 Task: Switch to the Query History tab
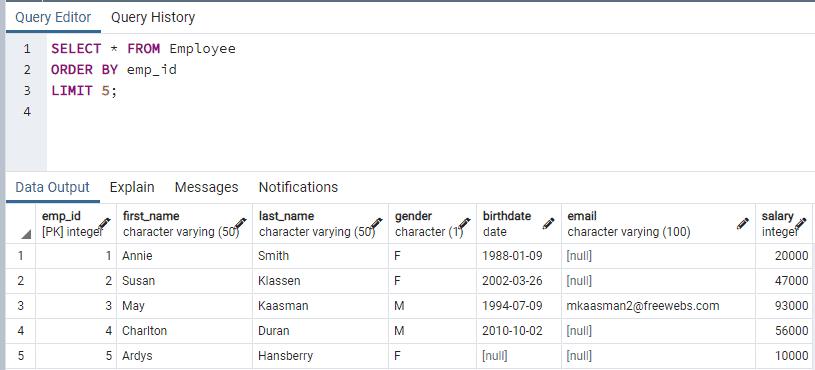(153, 18)
